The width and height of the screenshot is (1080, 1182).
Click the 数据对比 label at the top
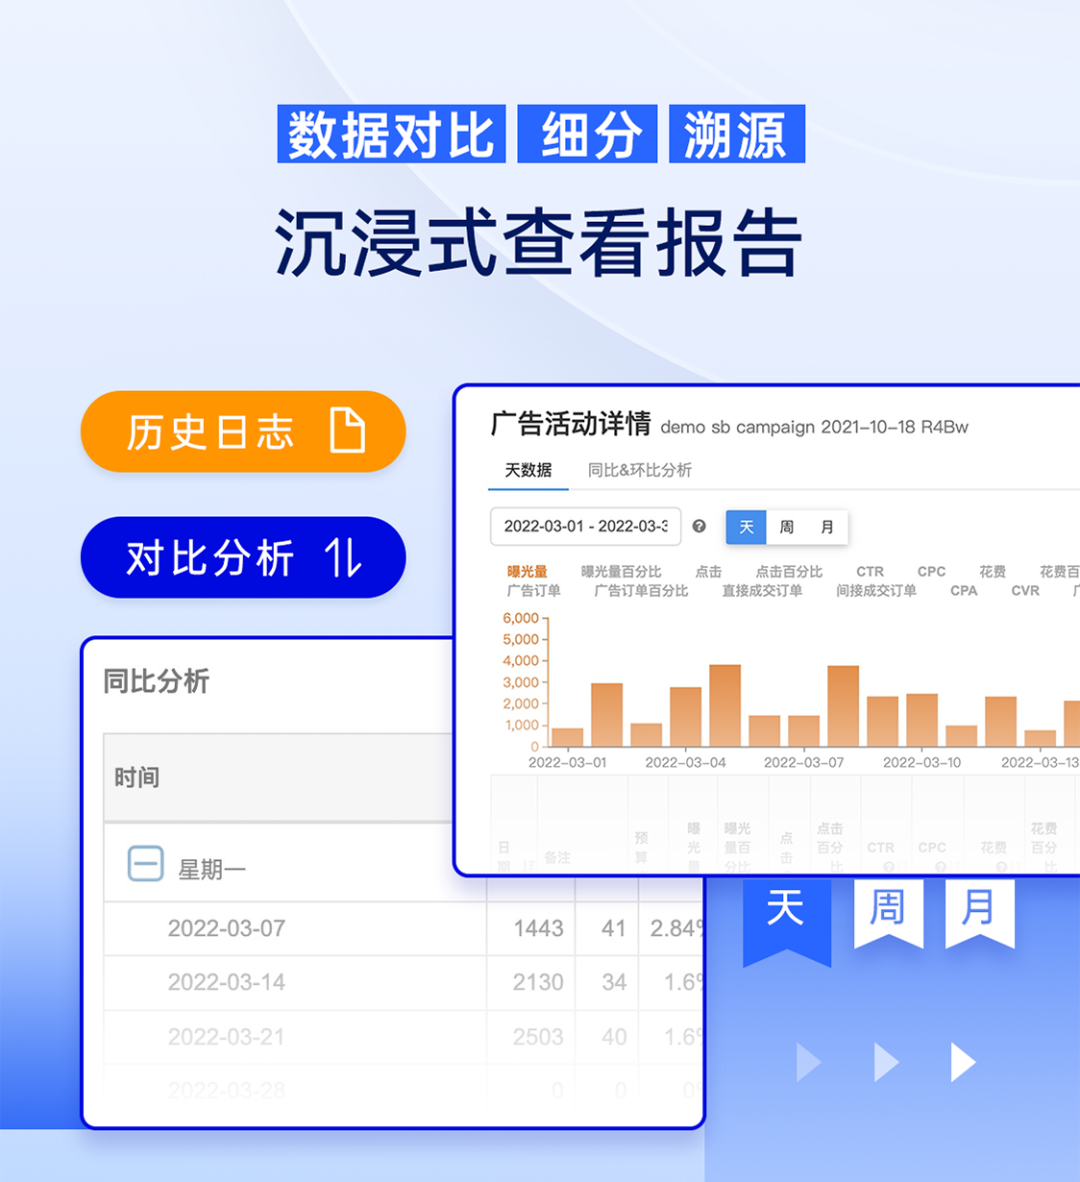coord(390,133)
